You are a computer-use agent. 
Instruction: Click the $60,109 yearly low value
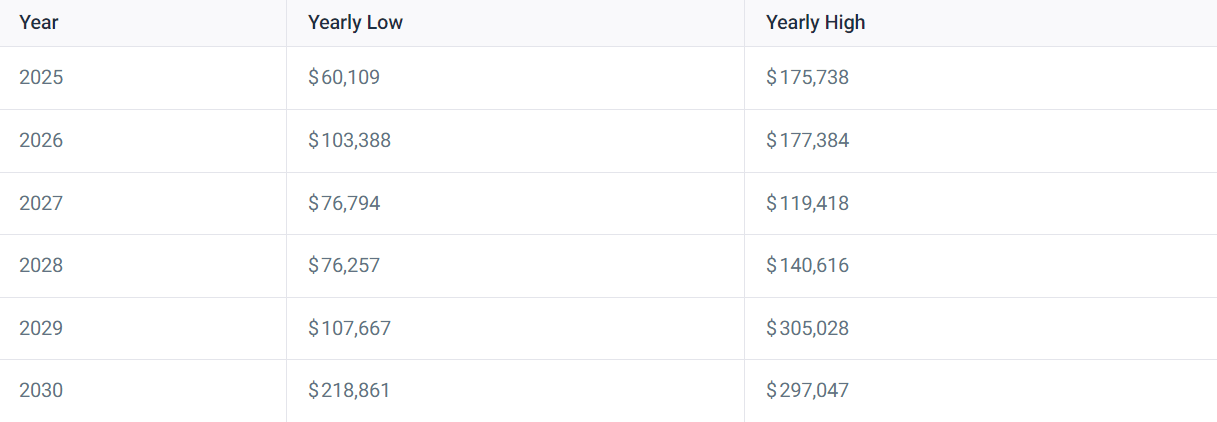tap(344, 77)
